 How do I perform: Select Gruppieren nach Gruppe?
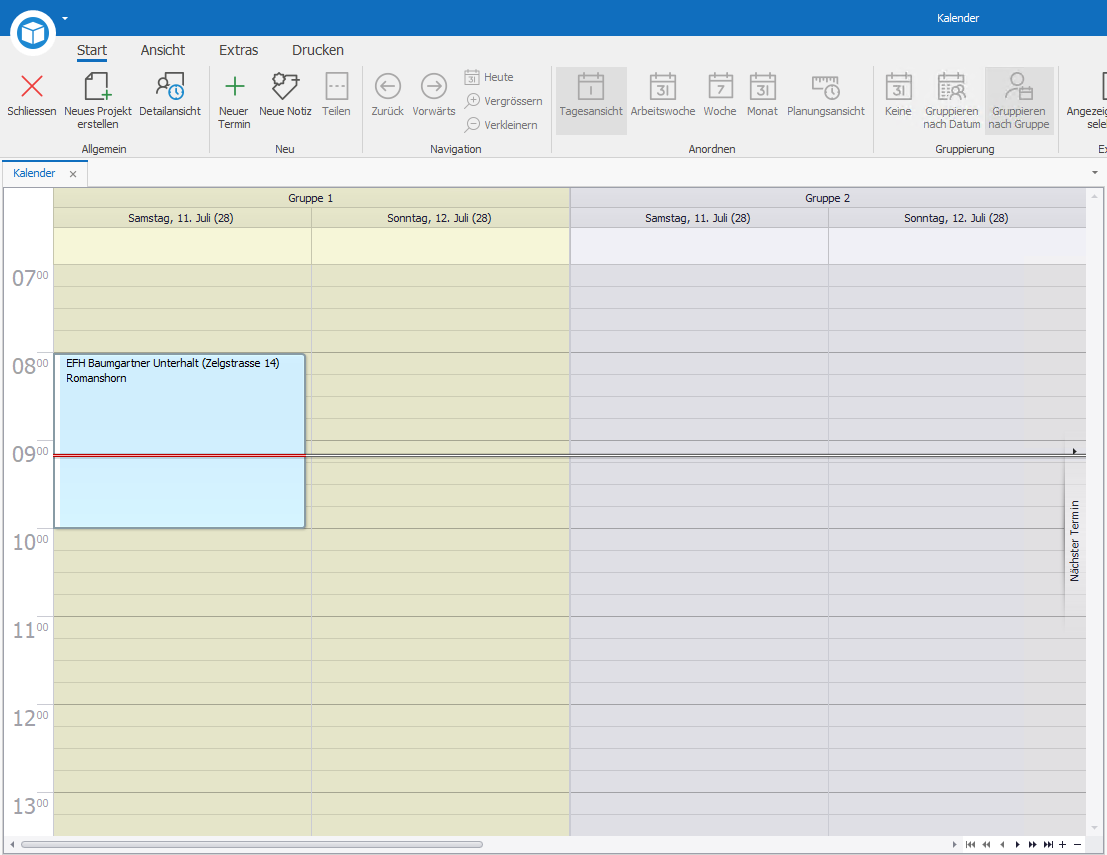click(1019, 100)
